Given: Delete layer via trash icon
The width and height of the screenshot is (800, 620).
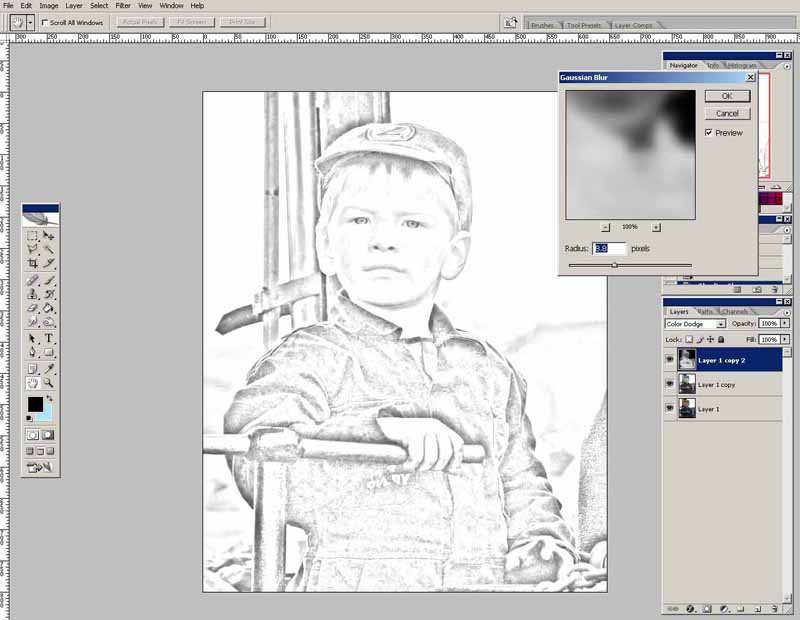Looking at the screenshot, I should pyautogui.click(x=774, y=609).
